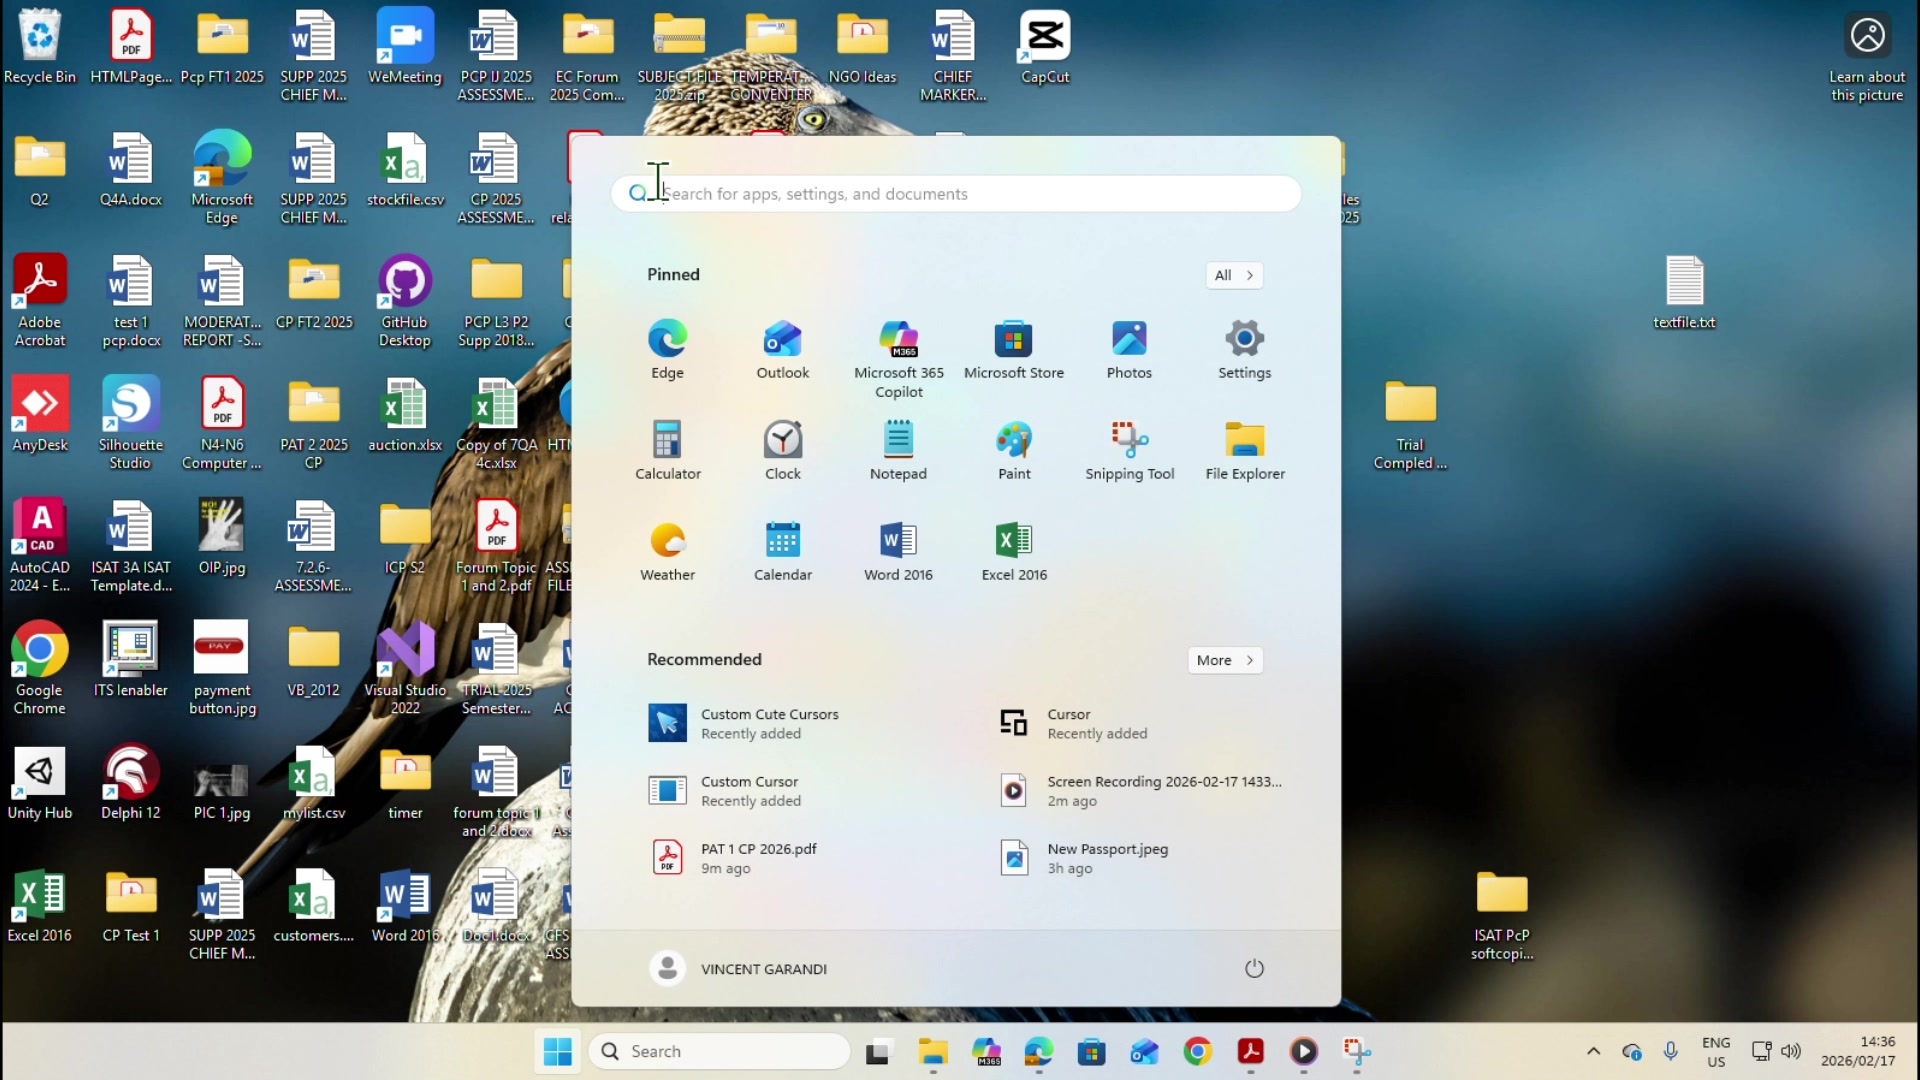Select the Recycle Bin desktop icon
1920x1080 pixels.
click(x=40, y=47)
